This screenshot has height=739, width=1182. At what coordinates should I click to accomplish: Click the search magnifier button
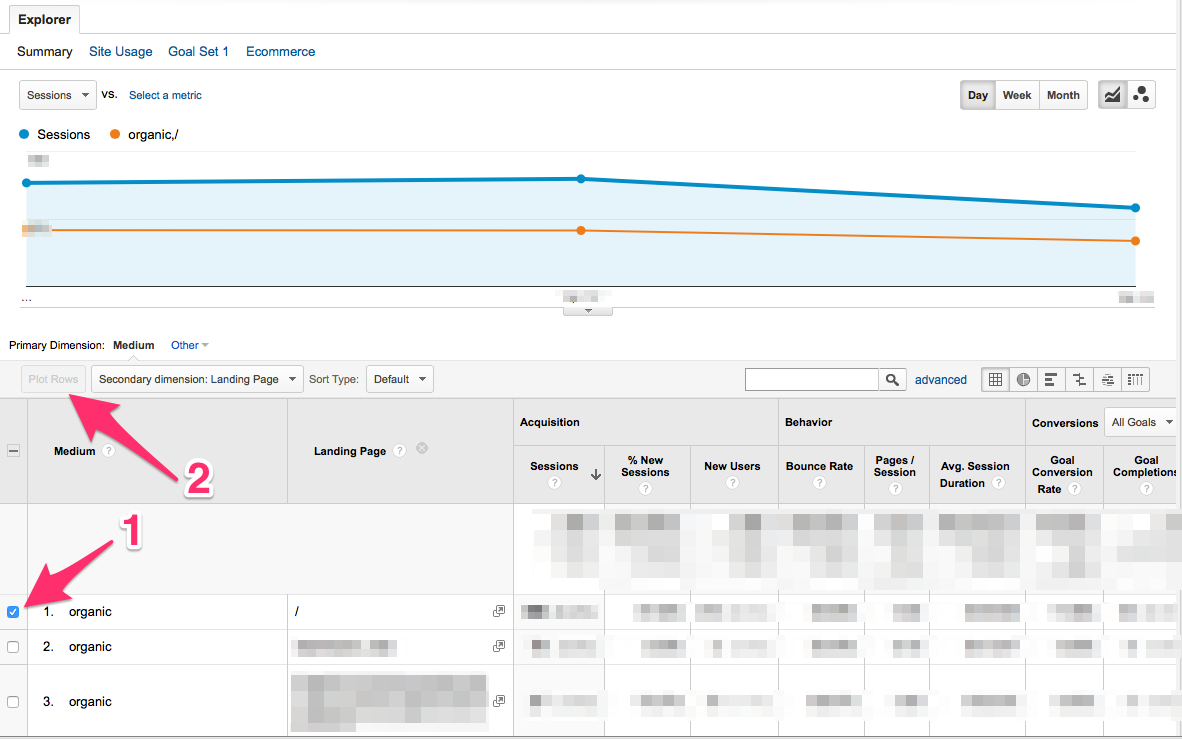(x=892, y=379)
